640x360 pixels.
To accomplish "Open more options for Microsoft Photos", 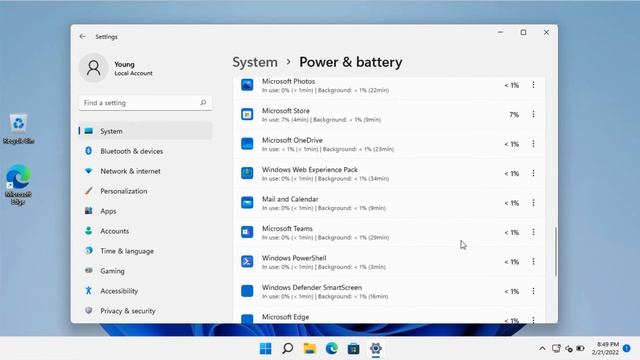I will (533, 85).
